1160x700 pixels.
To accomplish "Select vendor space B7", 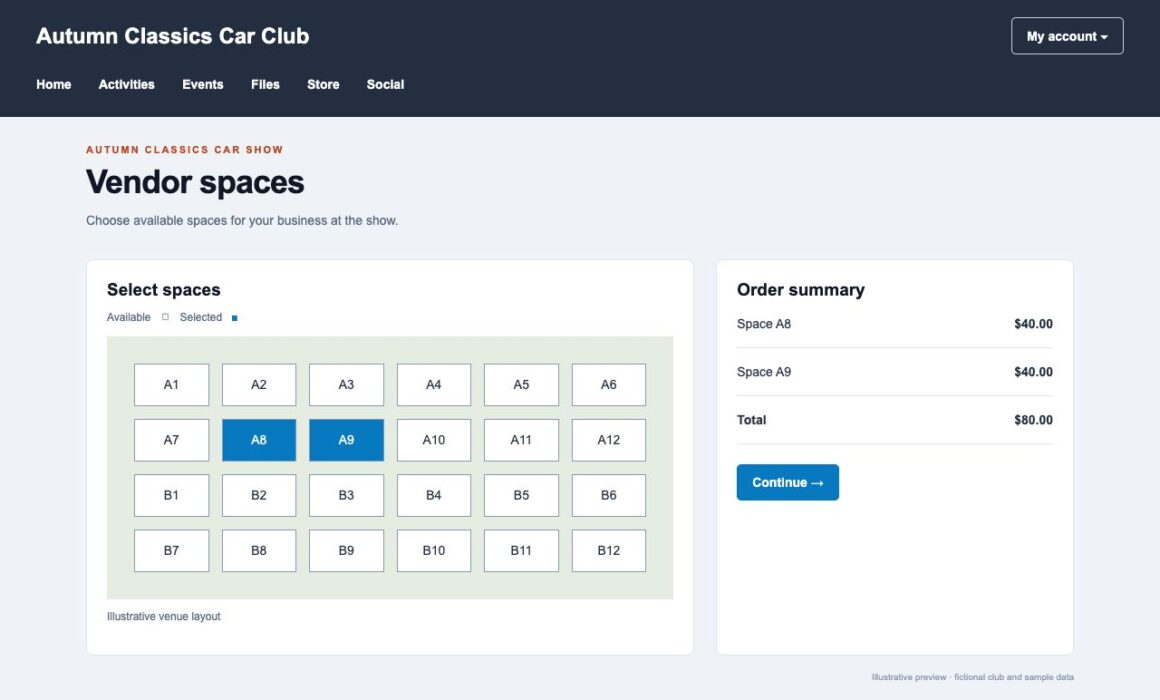I will click(x=172, y=551).
